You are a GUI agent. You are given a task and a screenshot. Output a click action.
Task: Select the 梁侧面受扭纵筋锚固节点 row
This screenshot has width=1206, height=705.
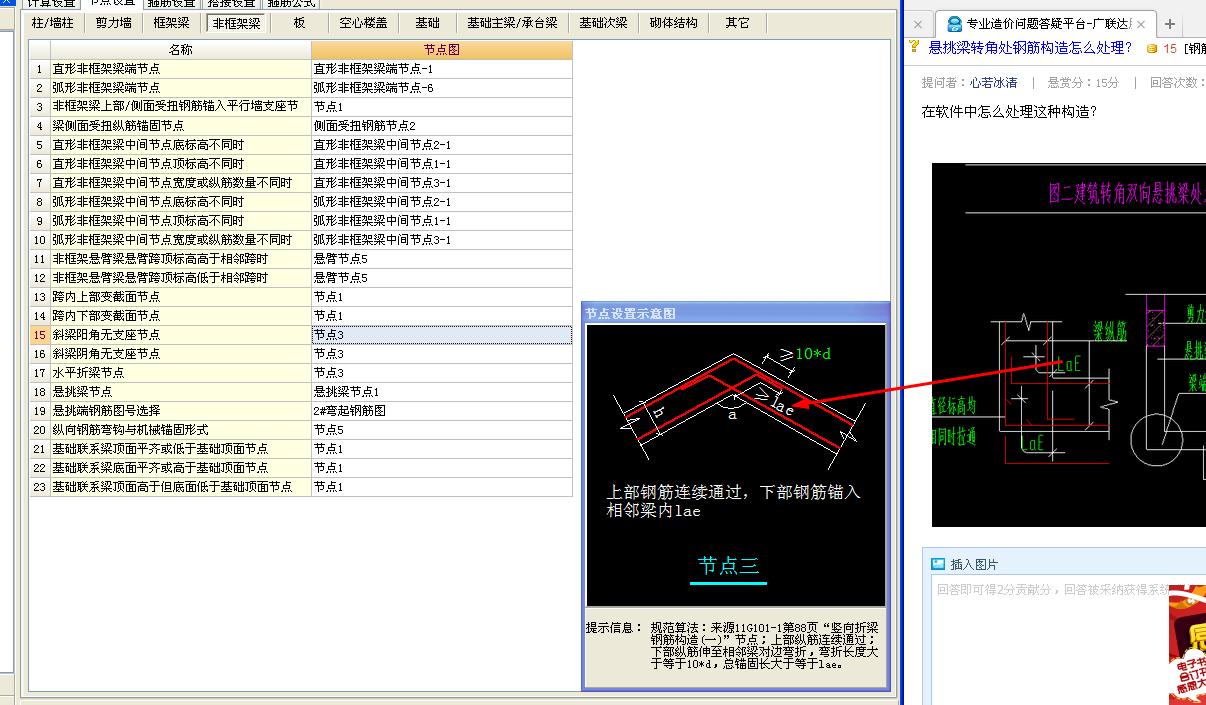point(181,126)
